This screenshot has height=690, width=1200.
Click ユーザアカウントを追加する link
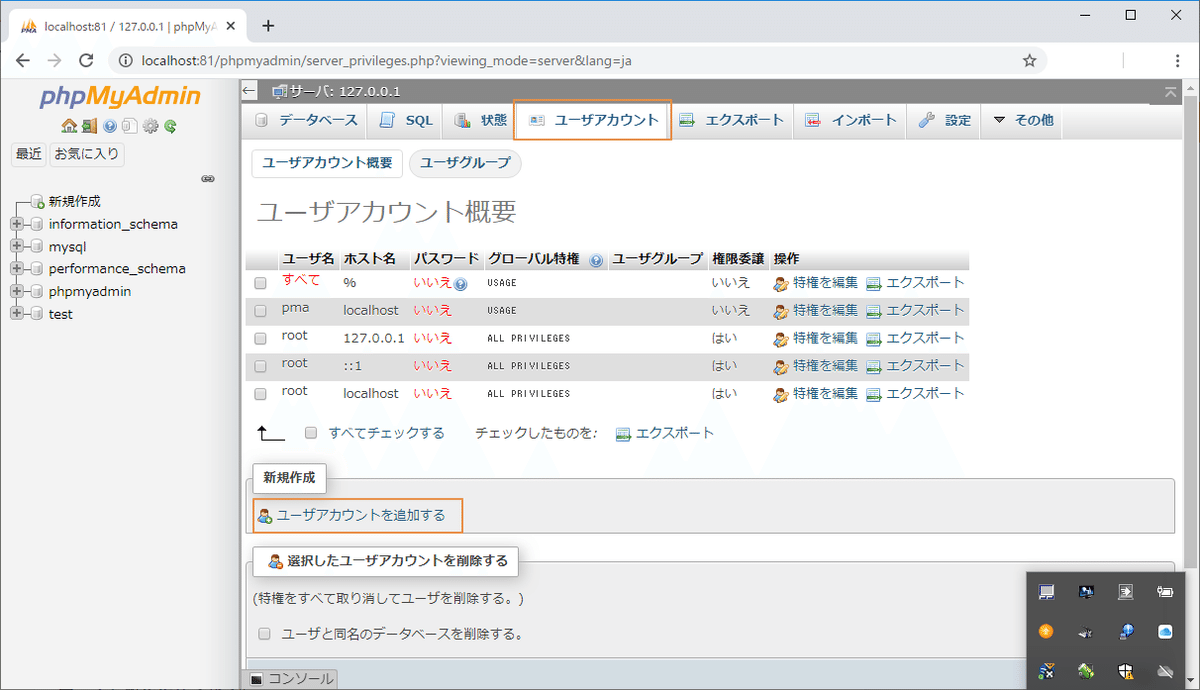click(361, 516)
